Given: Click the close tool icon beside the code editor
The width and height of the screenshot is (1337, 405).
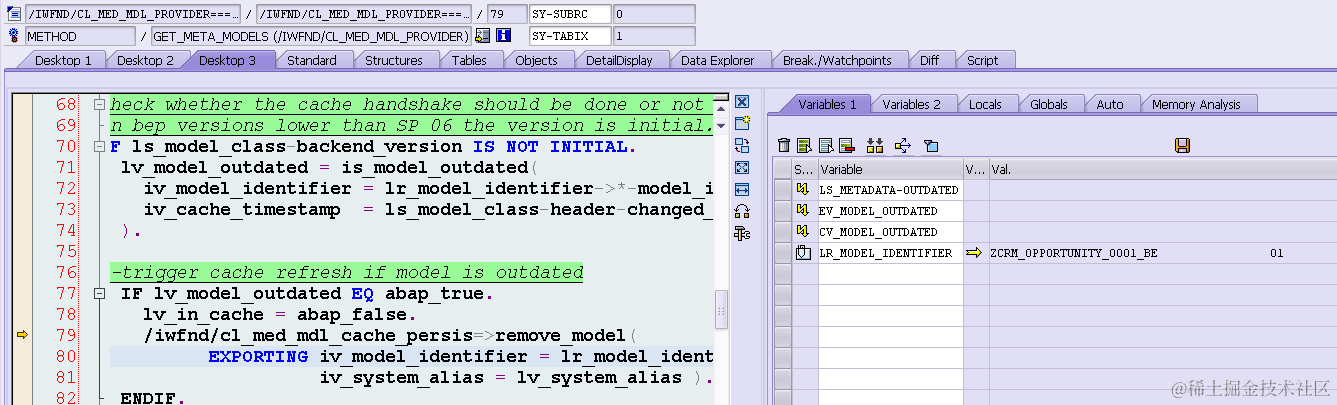Looking at the screenshot, I should (742, 102).
